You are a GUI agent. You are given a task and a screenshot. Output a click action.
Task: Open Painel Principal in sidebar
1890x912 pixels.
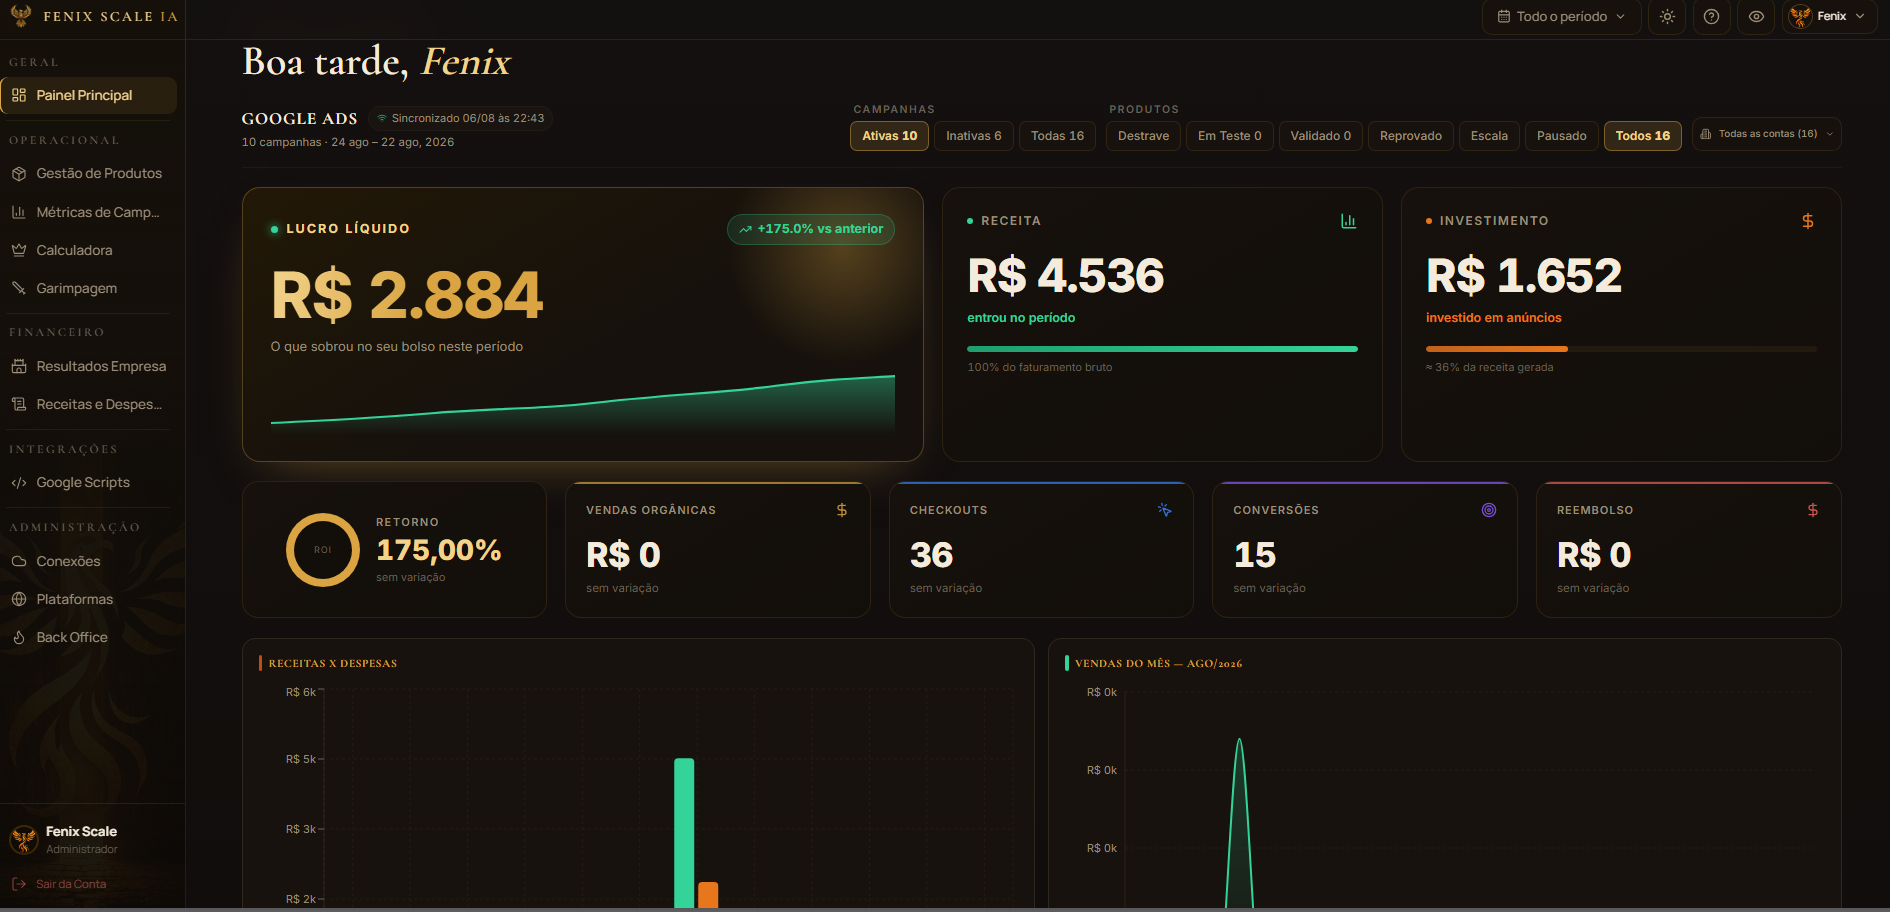(x=88, y=95)
